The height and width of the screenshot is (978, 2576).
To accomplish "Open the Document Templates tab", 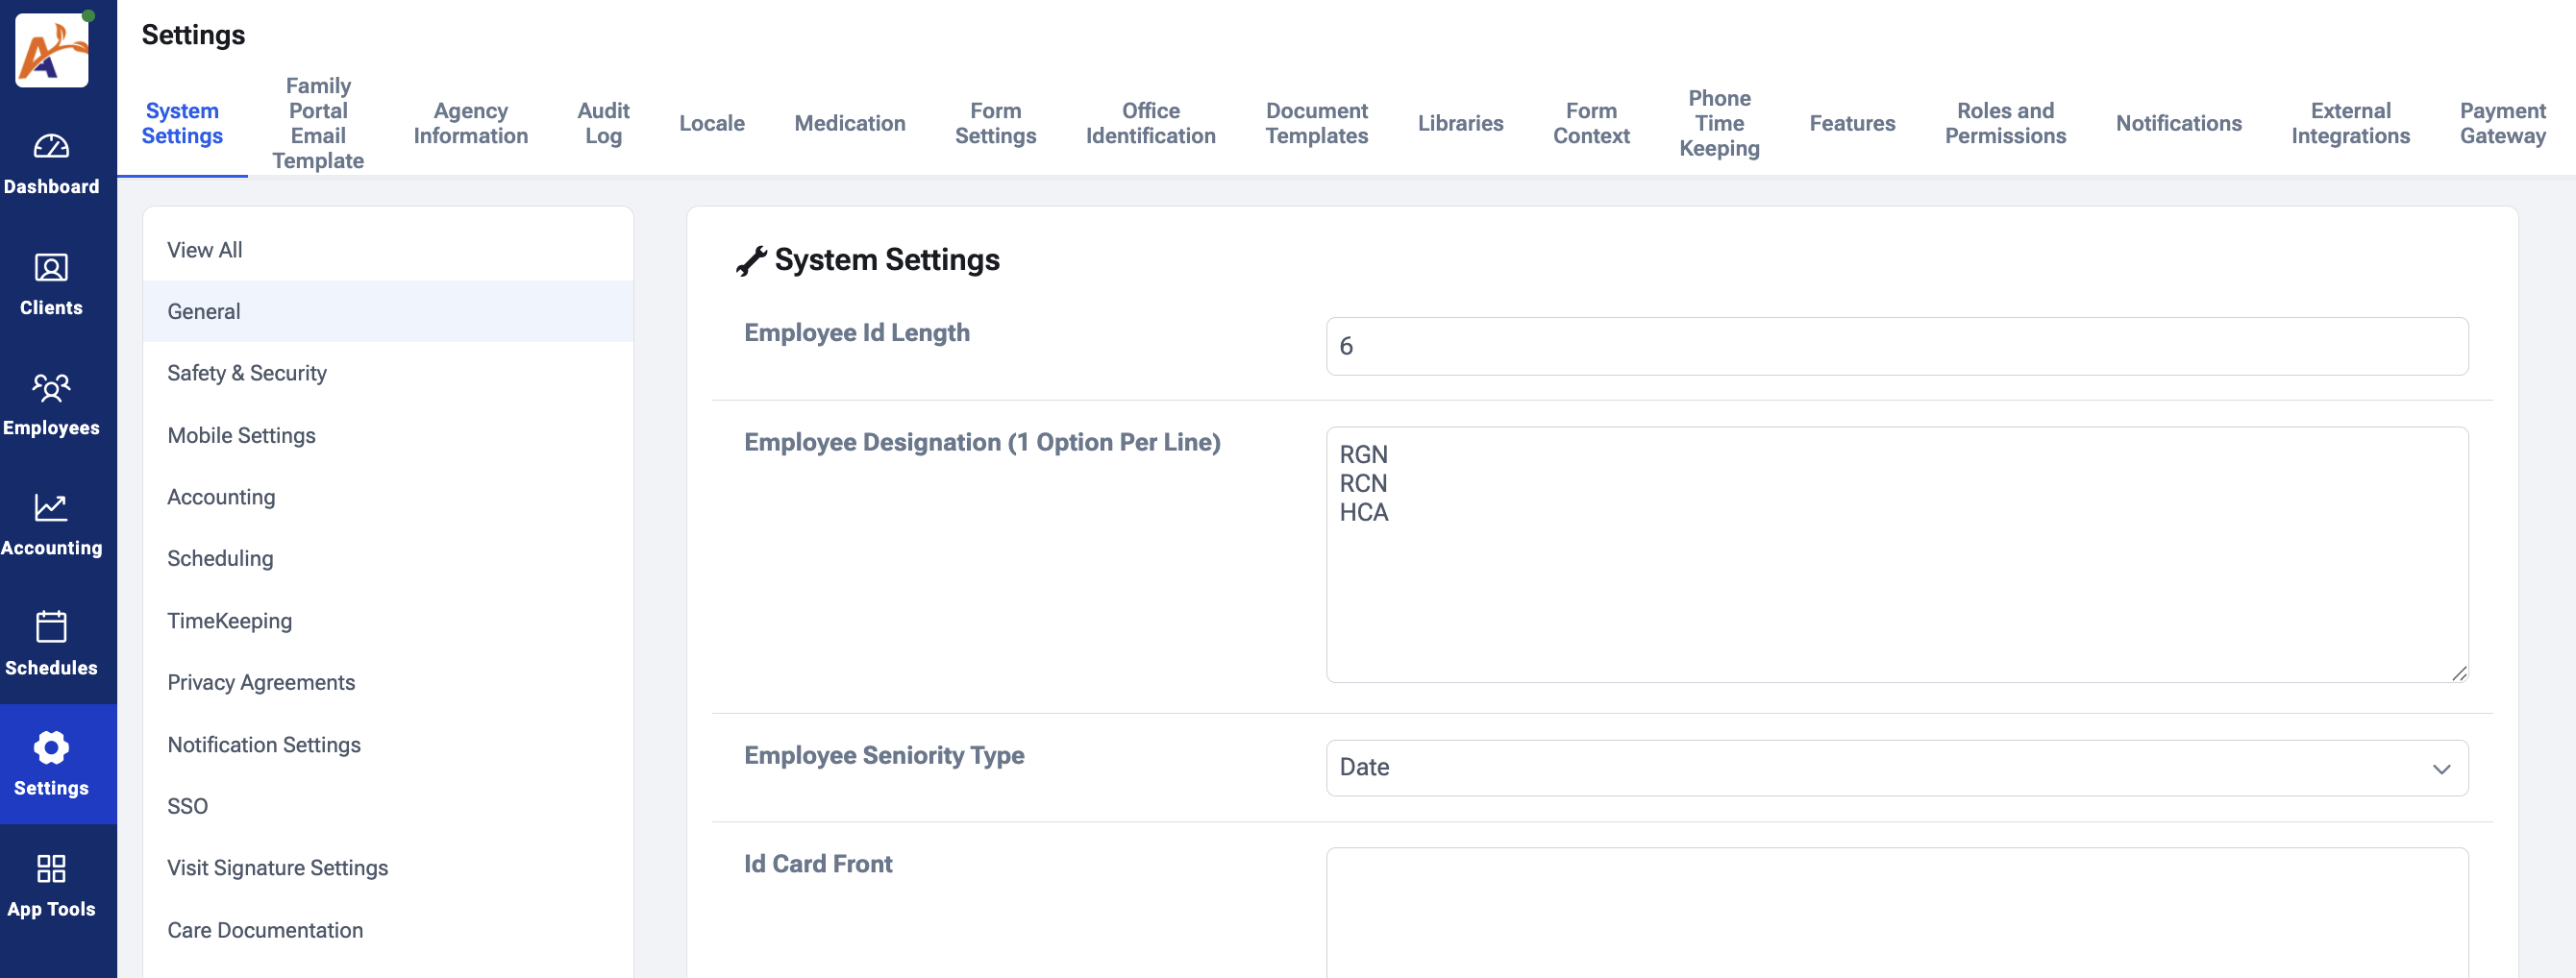I will point(1316,123).
